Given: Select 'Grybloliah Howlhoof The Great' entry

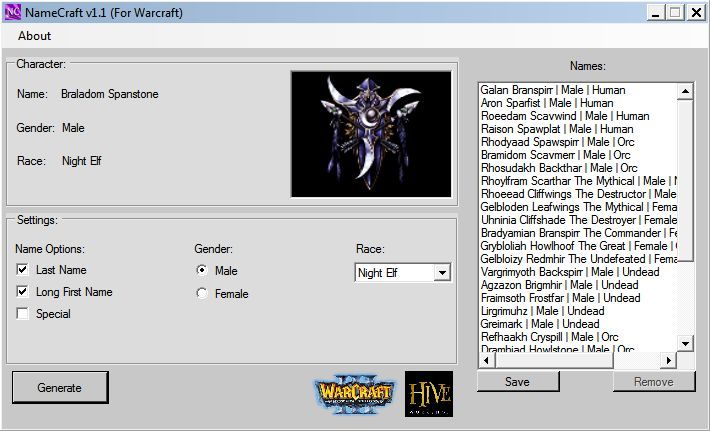Looking at the screenshot, I should [x=579, y=246].
